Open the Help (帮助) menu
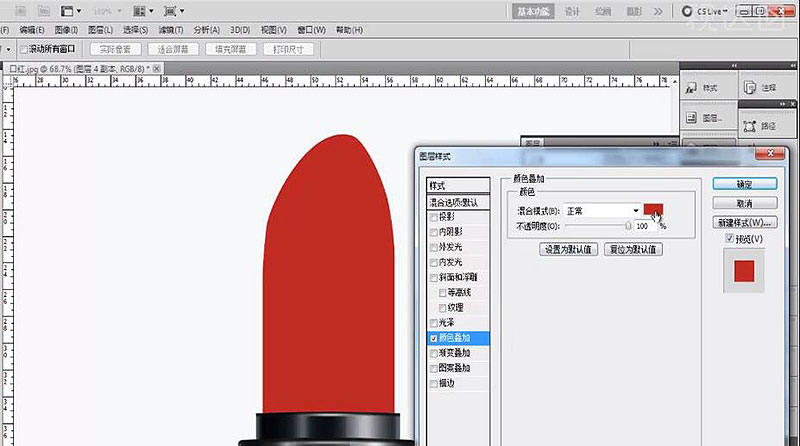The width and height of the screenshot is (800, 446). point(349,30)
